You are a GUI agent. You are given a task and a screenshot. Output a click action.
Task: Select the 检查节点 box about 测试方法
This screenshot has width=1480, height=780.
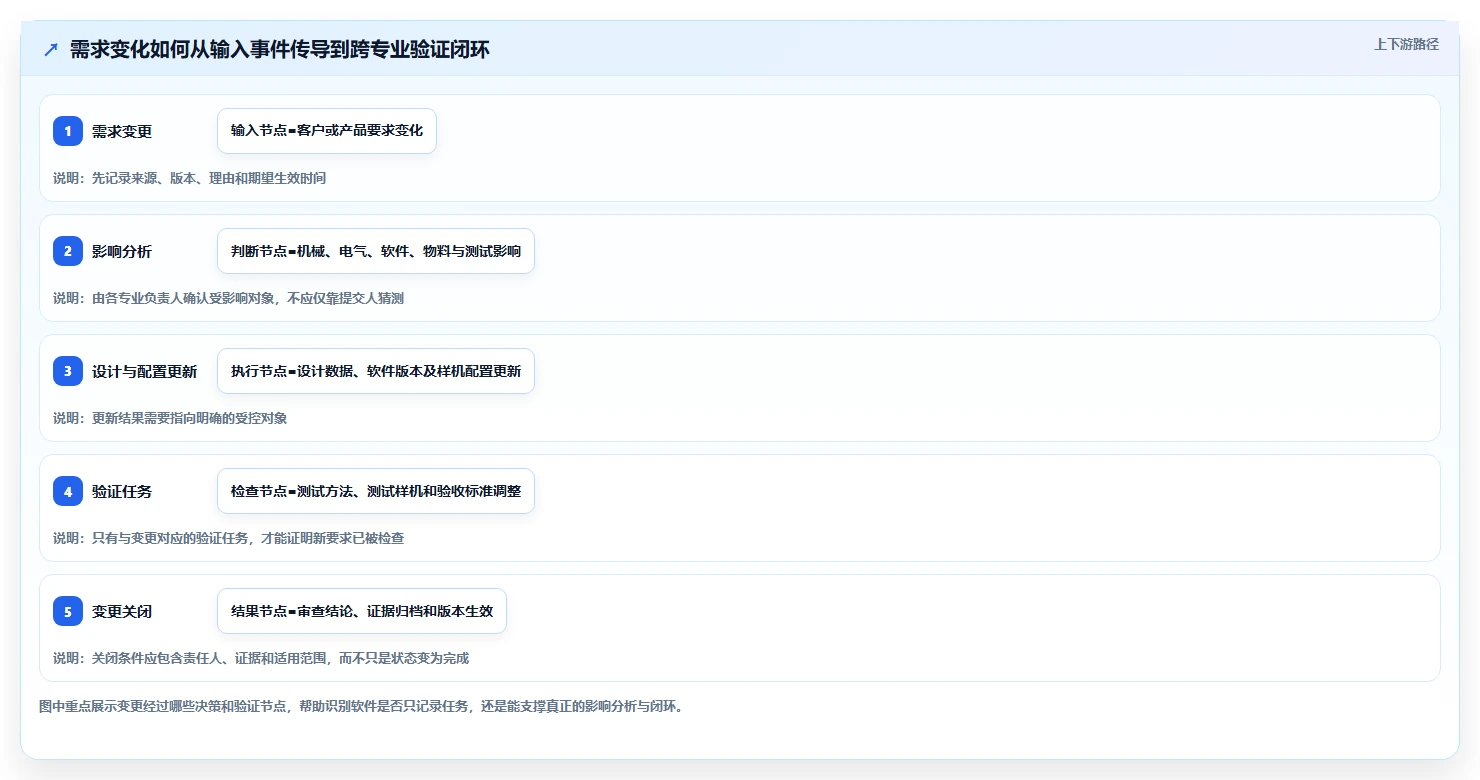376,491
